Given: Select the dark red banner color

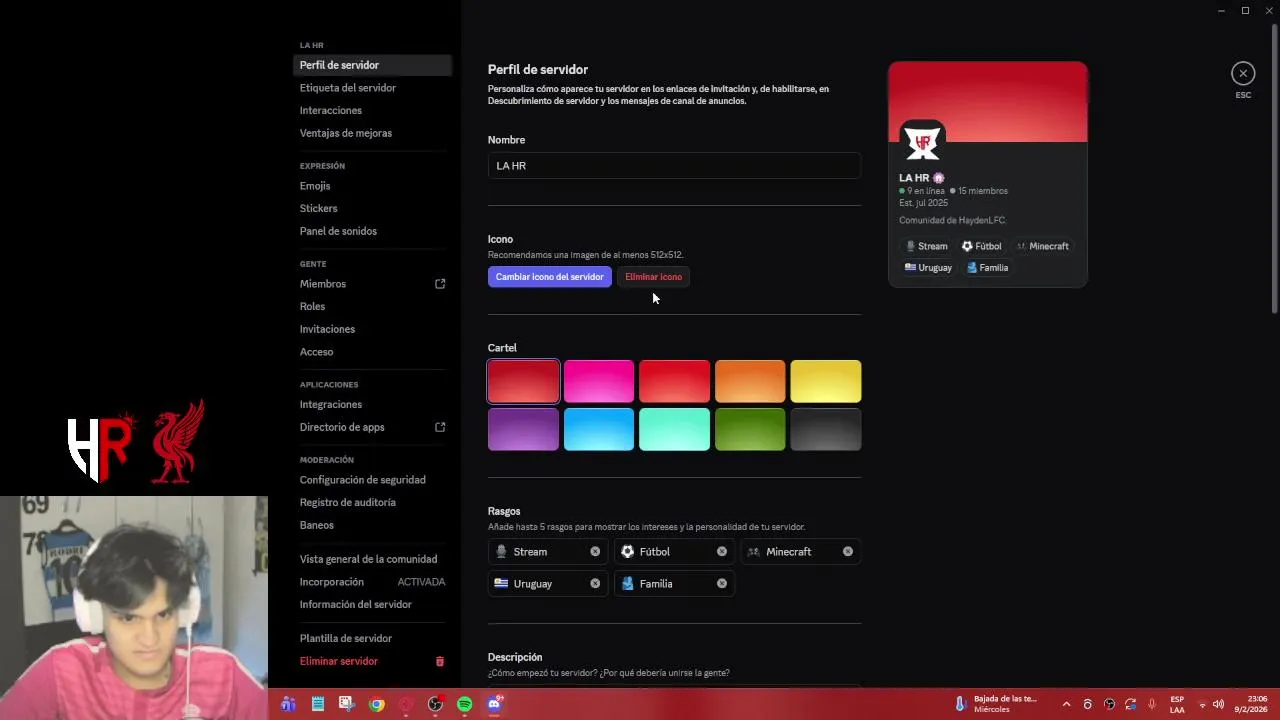Looking at the screenshot, I should pos(523,381).
